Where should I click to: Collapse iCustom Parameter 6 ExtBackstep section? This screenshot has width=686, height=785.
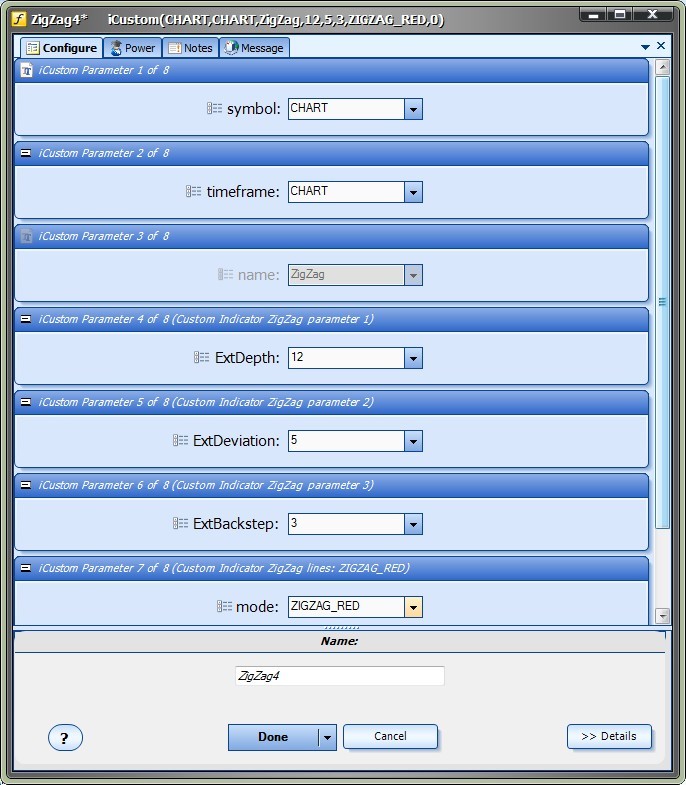tap(26, 485)
